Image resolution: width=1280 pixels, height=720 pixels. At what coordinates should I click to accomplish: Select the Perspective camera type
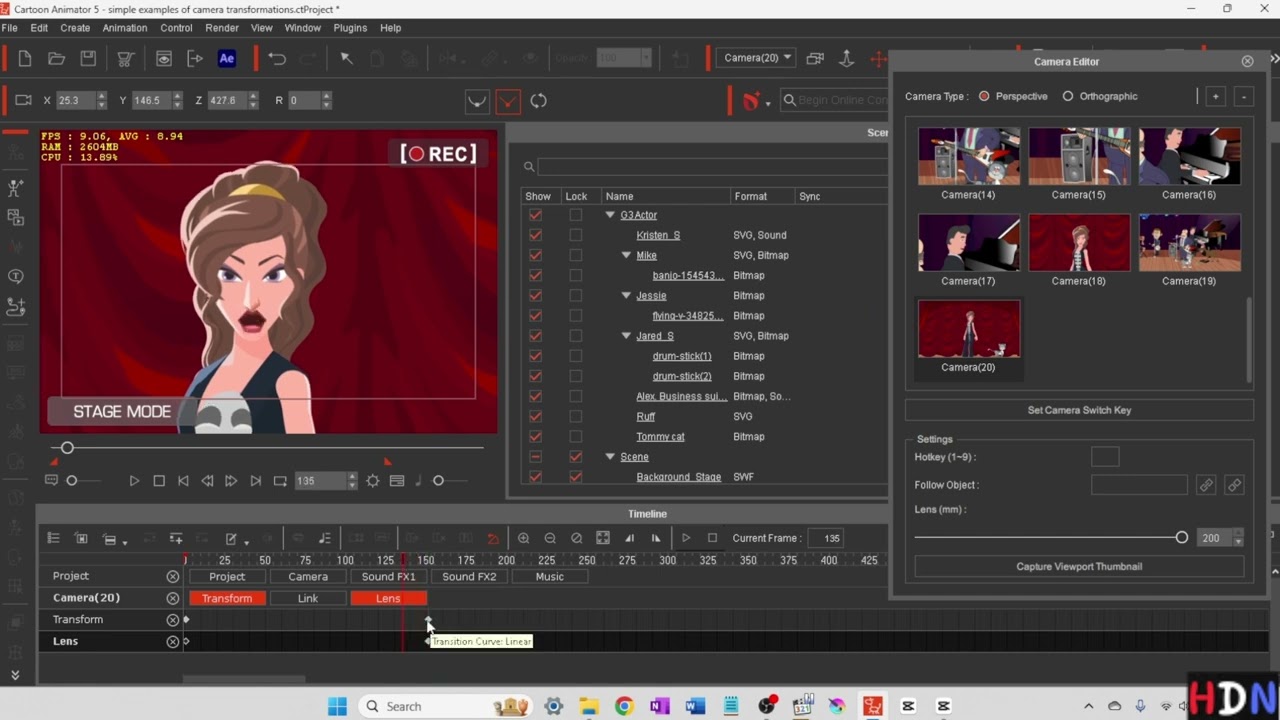tap(984, 97)
